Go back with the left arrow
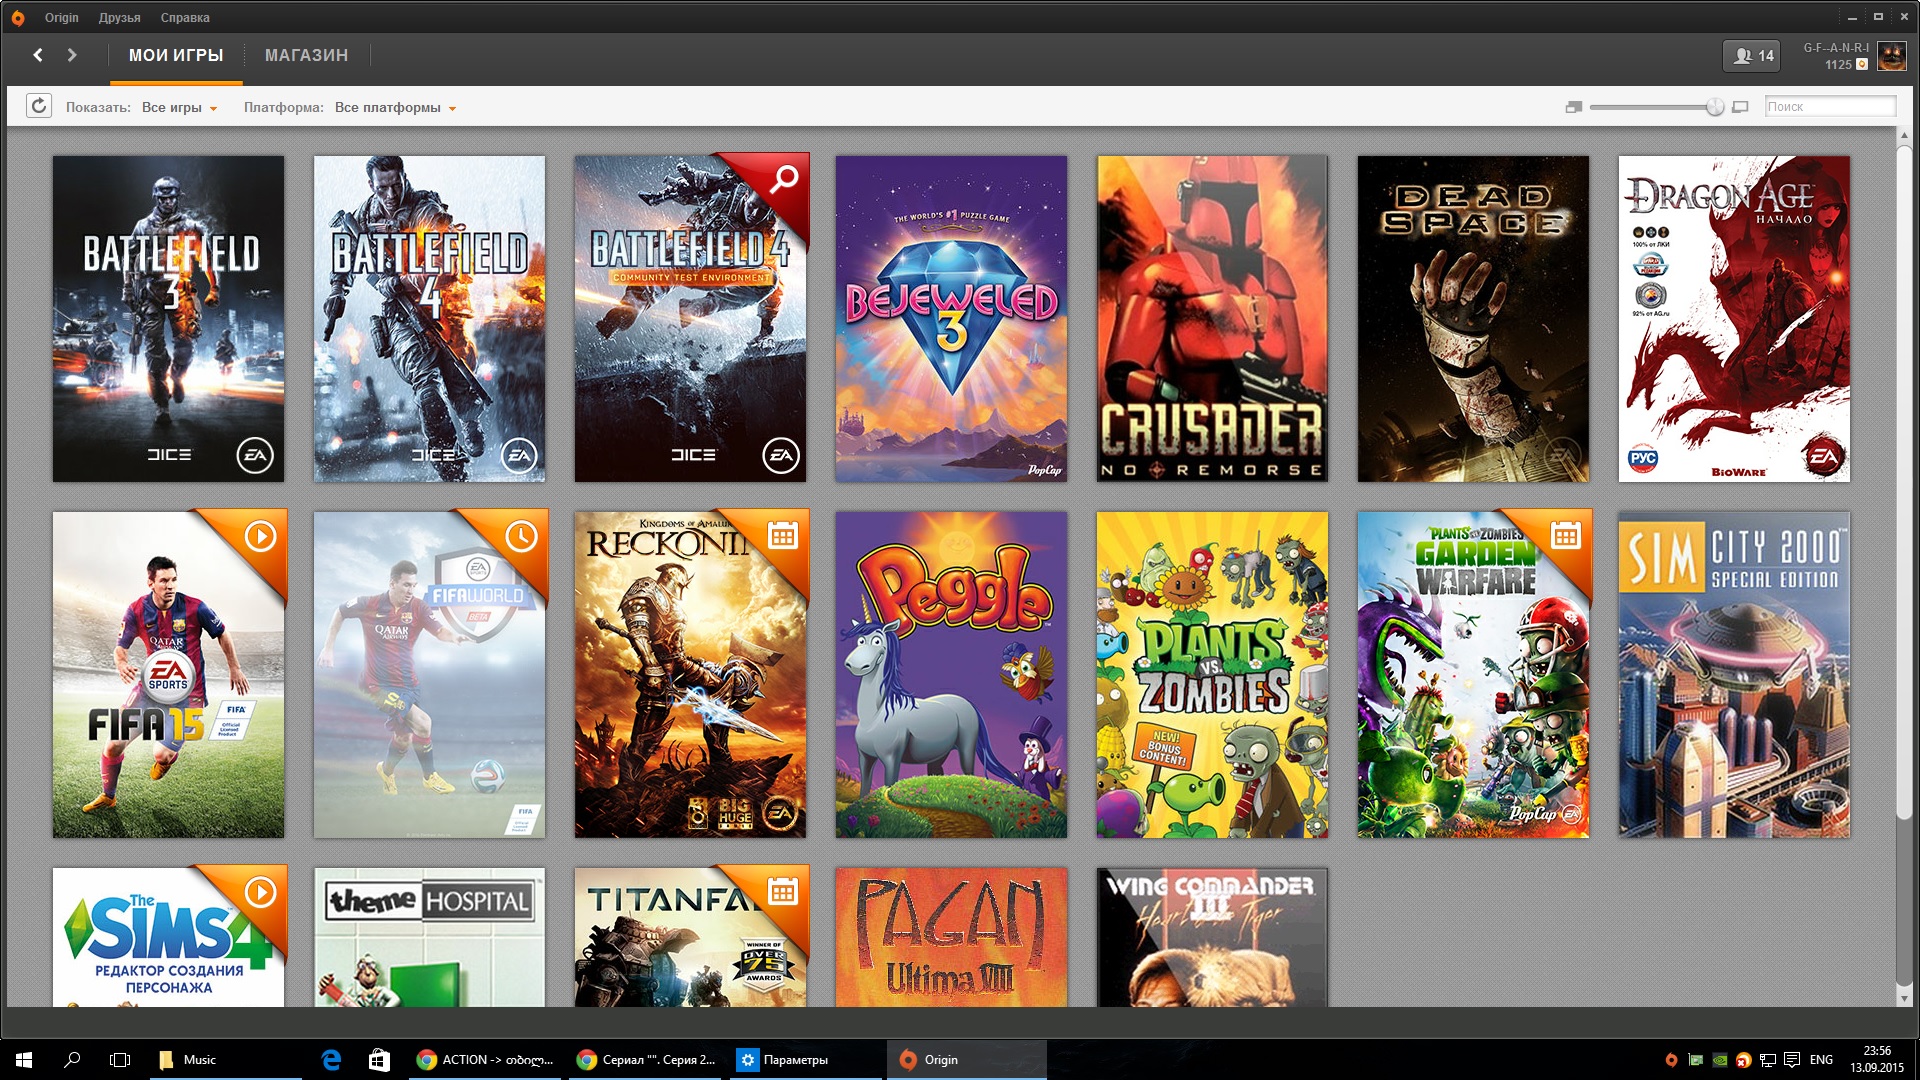Image resolution: width=1920 pixels, height=1080 pixels. click(x=38, y=55)
